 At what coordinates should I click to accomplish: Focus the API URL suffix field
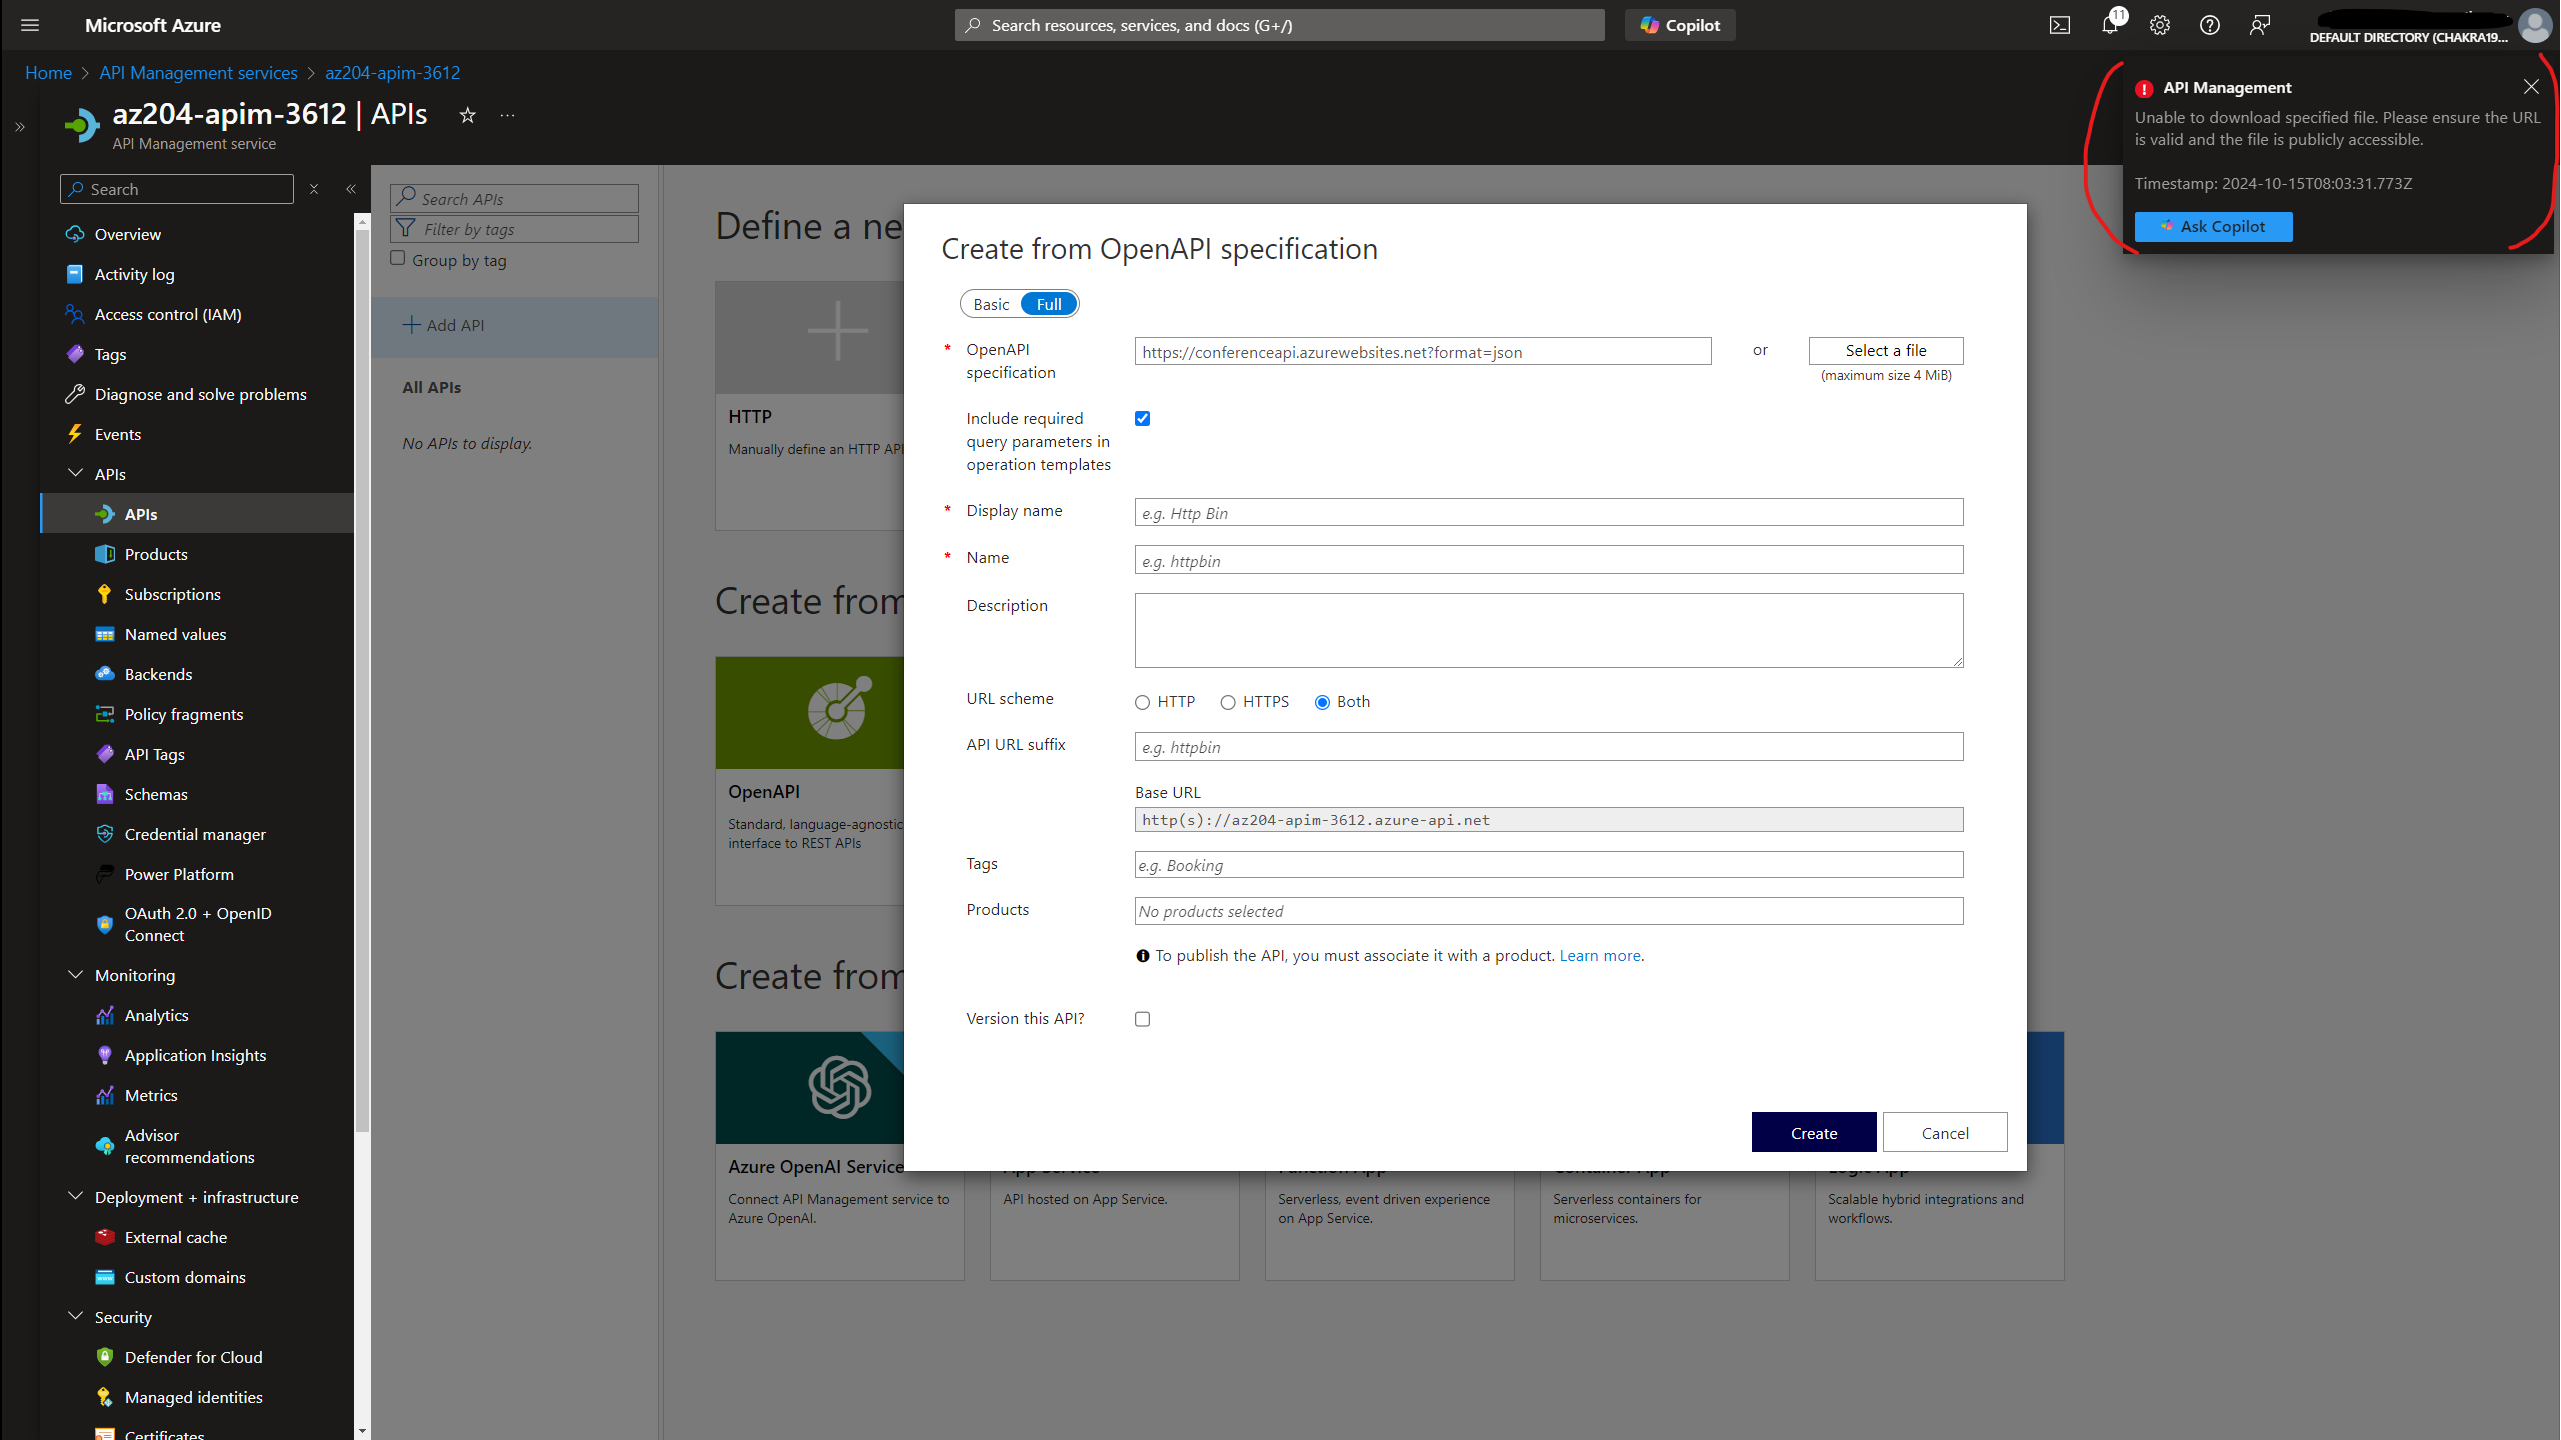1548,747
